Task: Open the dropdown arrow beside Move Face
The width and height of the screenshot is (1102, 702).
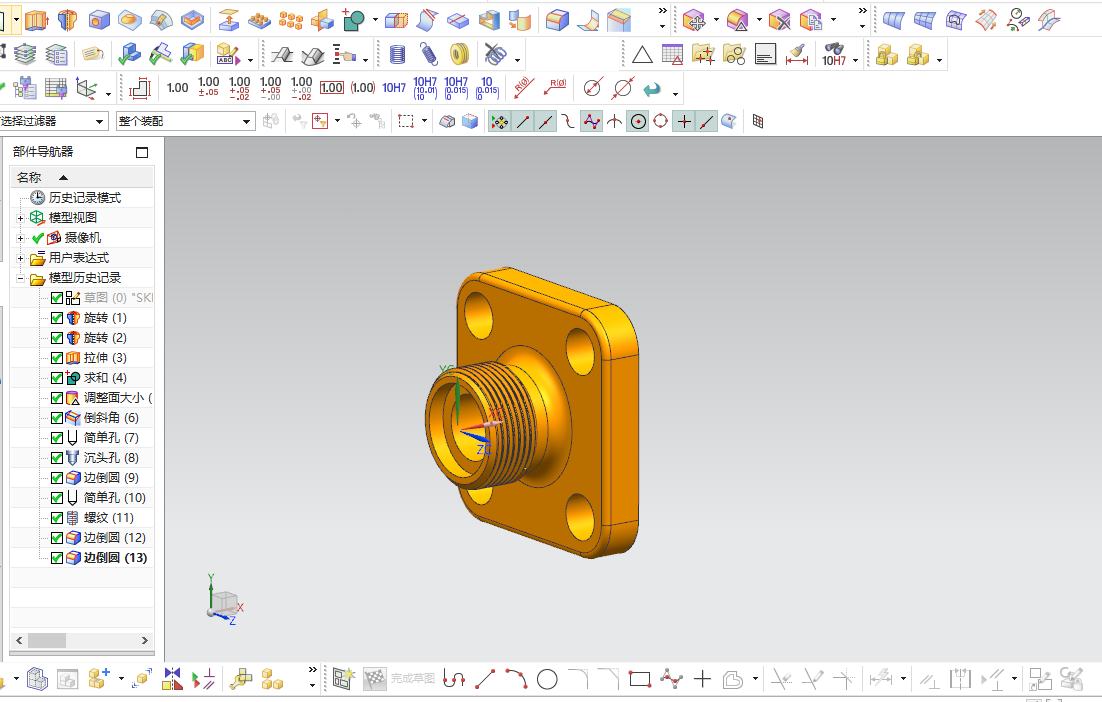Action: point(716,20)
